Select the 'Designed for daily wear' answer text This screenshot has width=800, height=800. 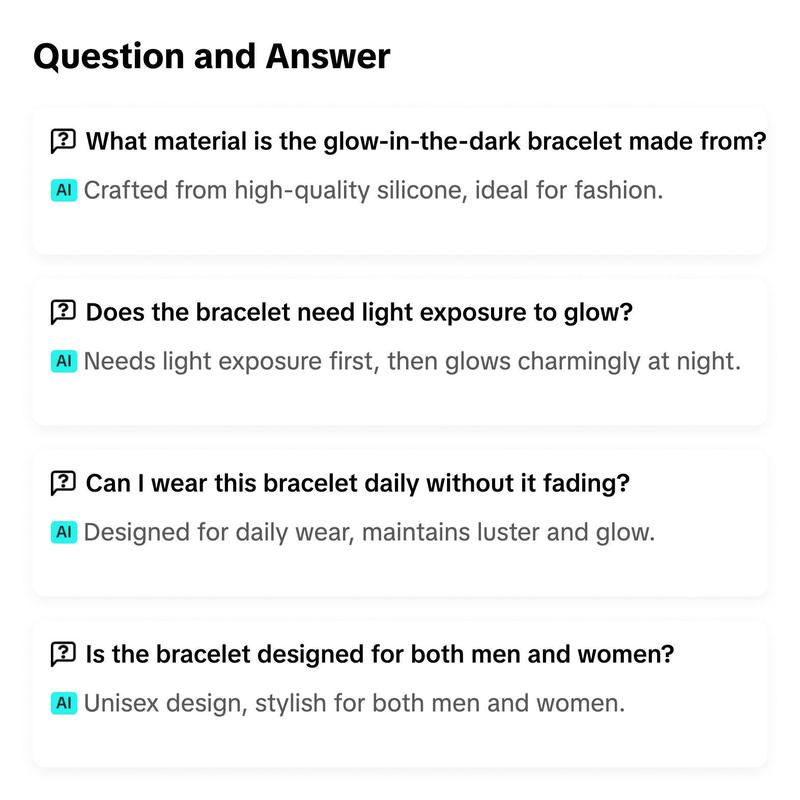(x=369, y=533)
